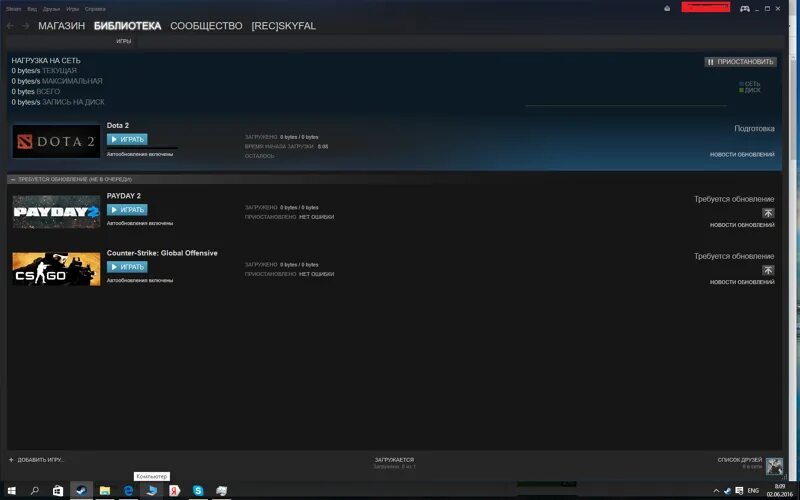Click Dota 2 download progress bar
The height and width of the screenshot is (500, 800).
pos(142,148)
